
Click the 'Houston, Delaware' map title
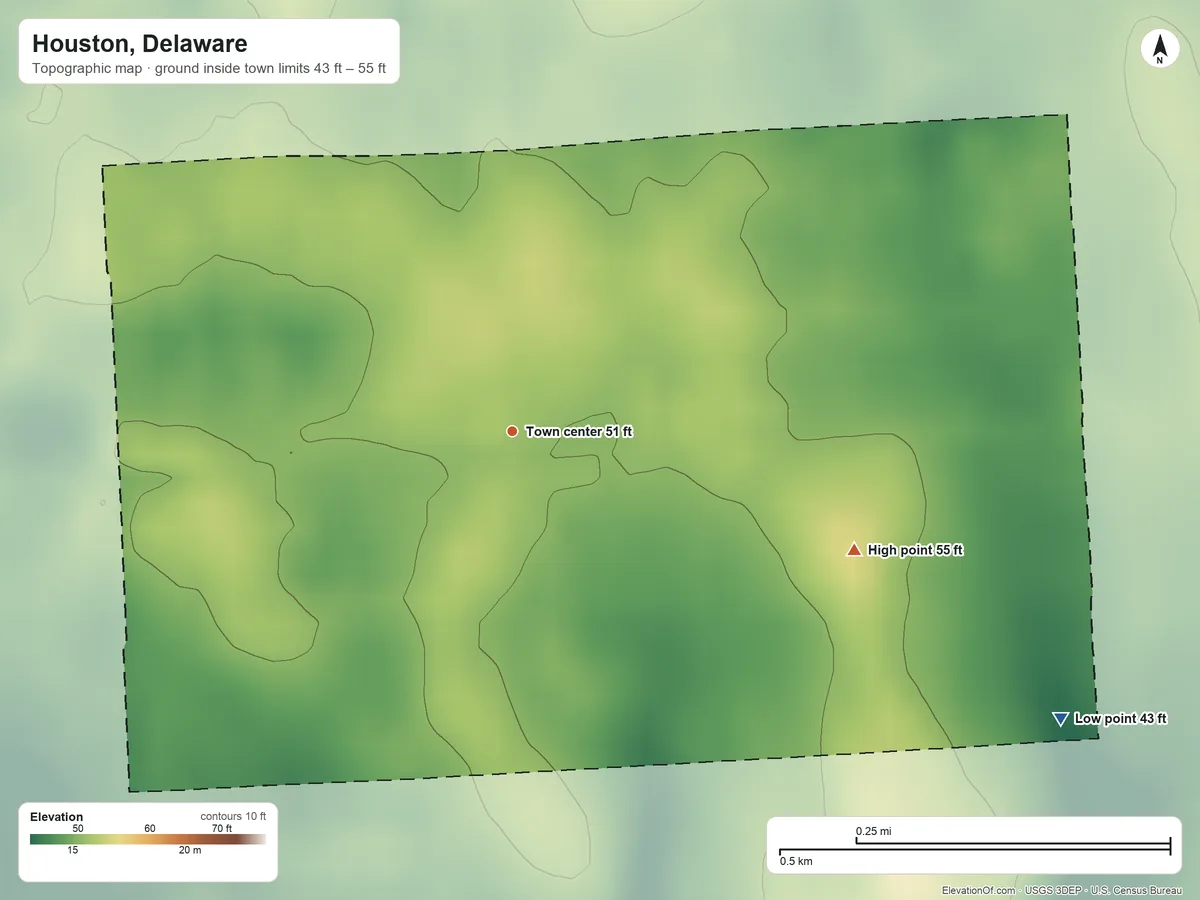tap(140, 44)
